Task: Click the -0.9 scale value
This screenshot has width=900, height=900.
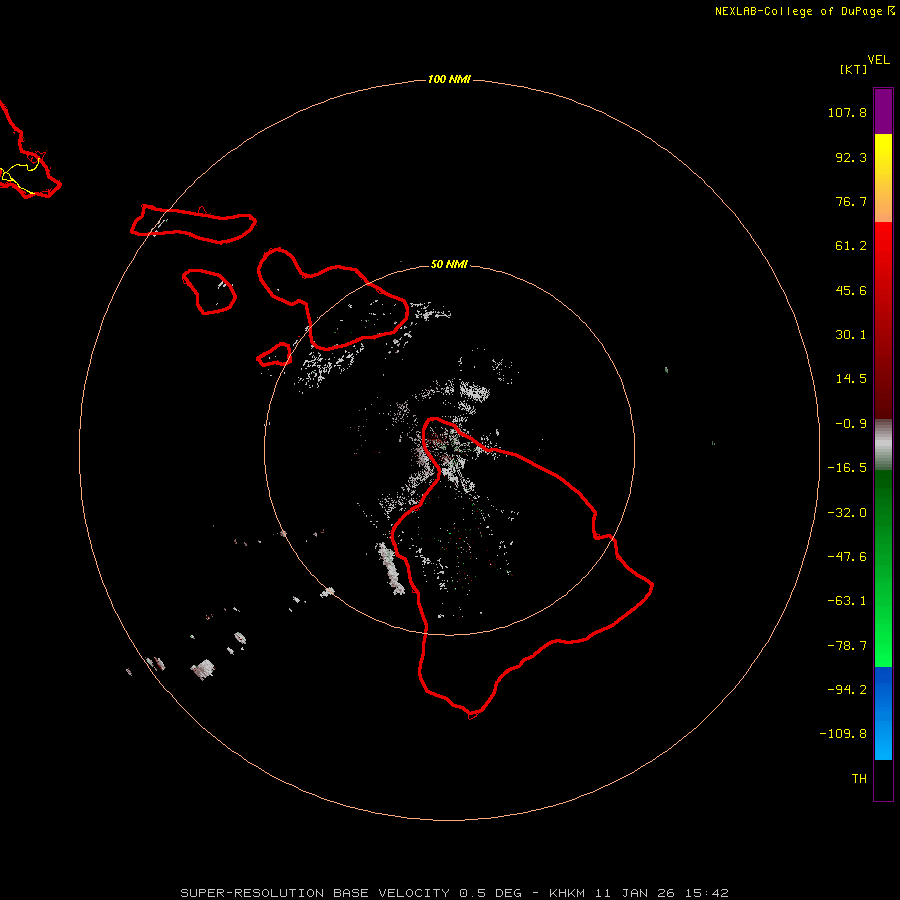Action: pyautogui.click(x=851, y=424)
